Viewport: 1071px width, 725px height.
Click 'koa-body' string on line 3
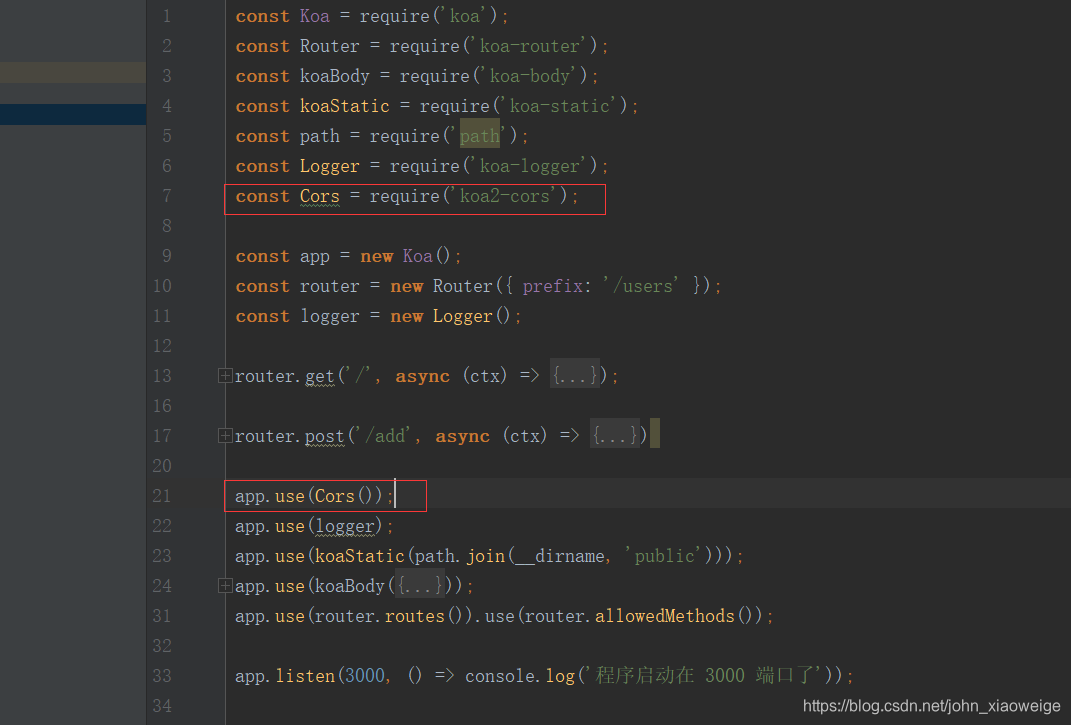click(x=529, y=76)
